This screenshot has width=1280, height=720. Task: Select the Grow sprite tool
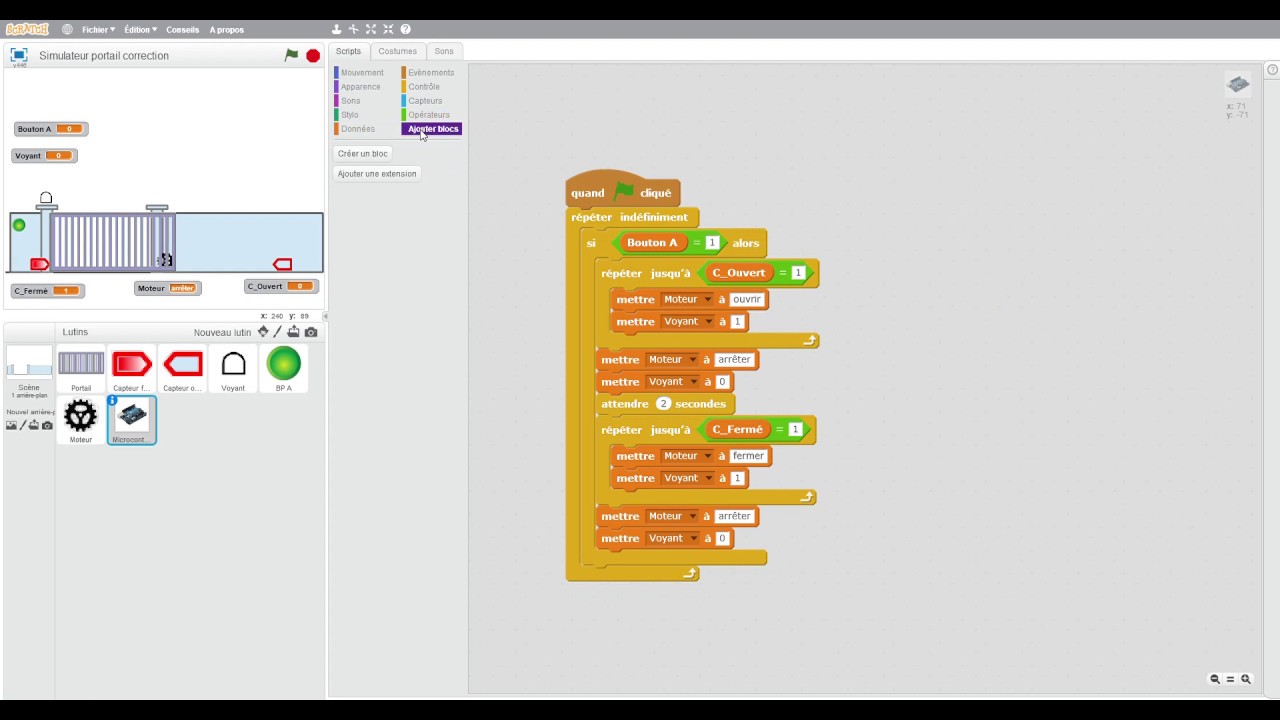(371, 29)
